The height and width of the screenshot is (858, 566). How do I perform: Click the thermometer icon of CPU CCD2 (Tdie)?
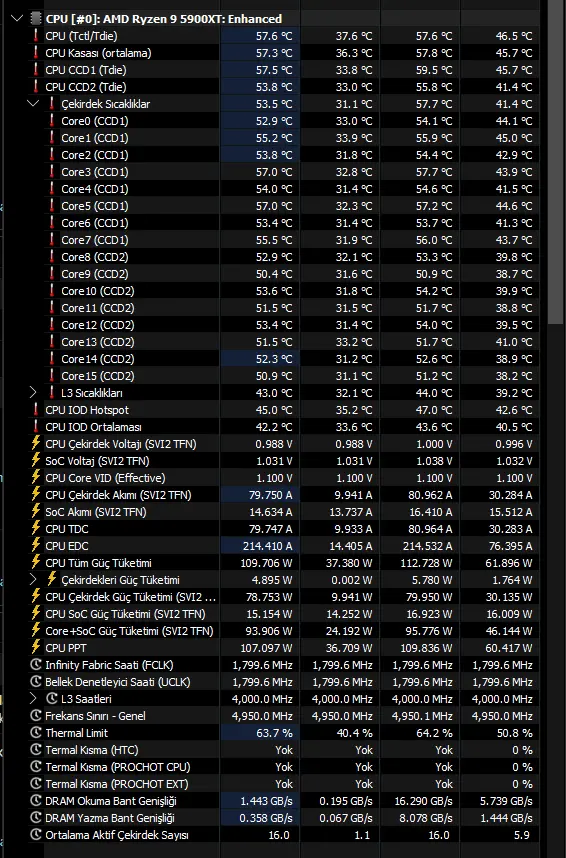(36, 86)
